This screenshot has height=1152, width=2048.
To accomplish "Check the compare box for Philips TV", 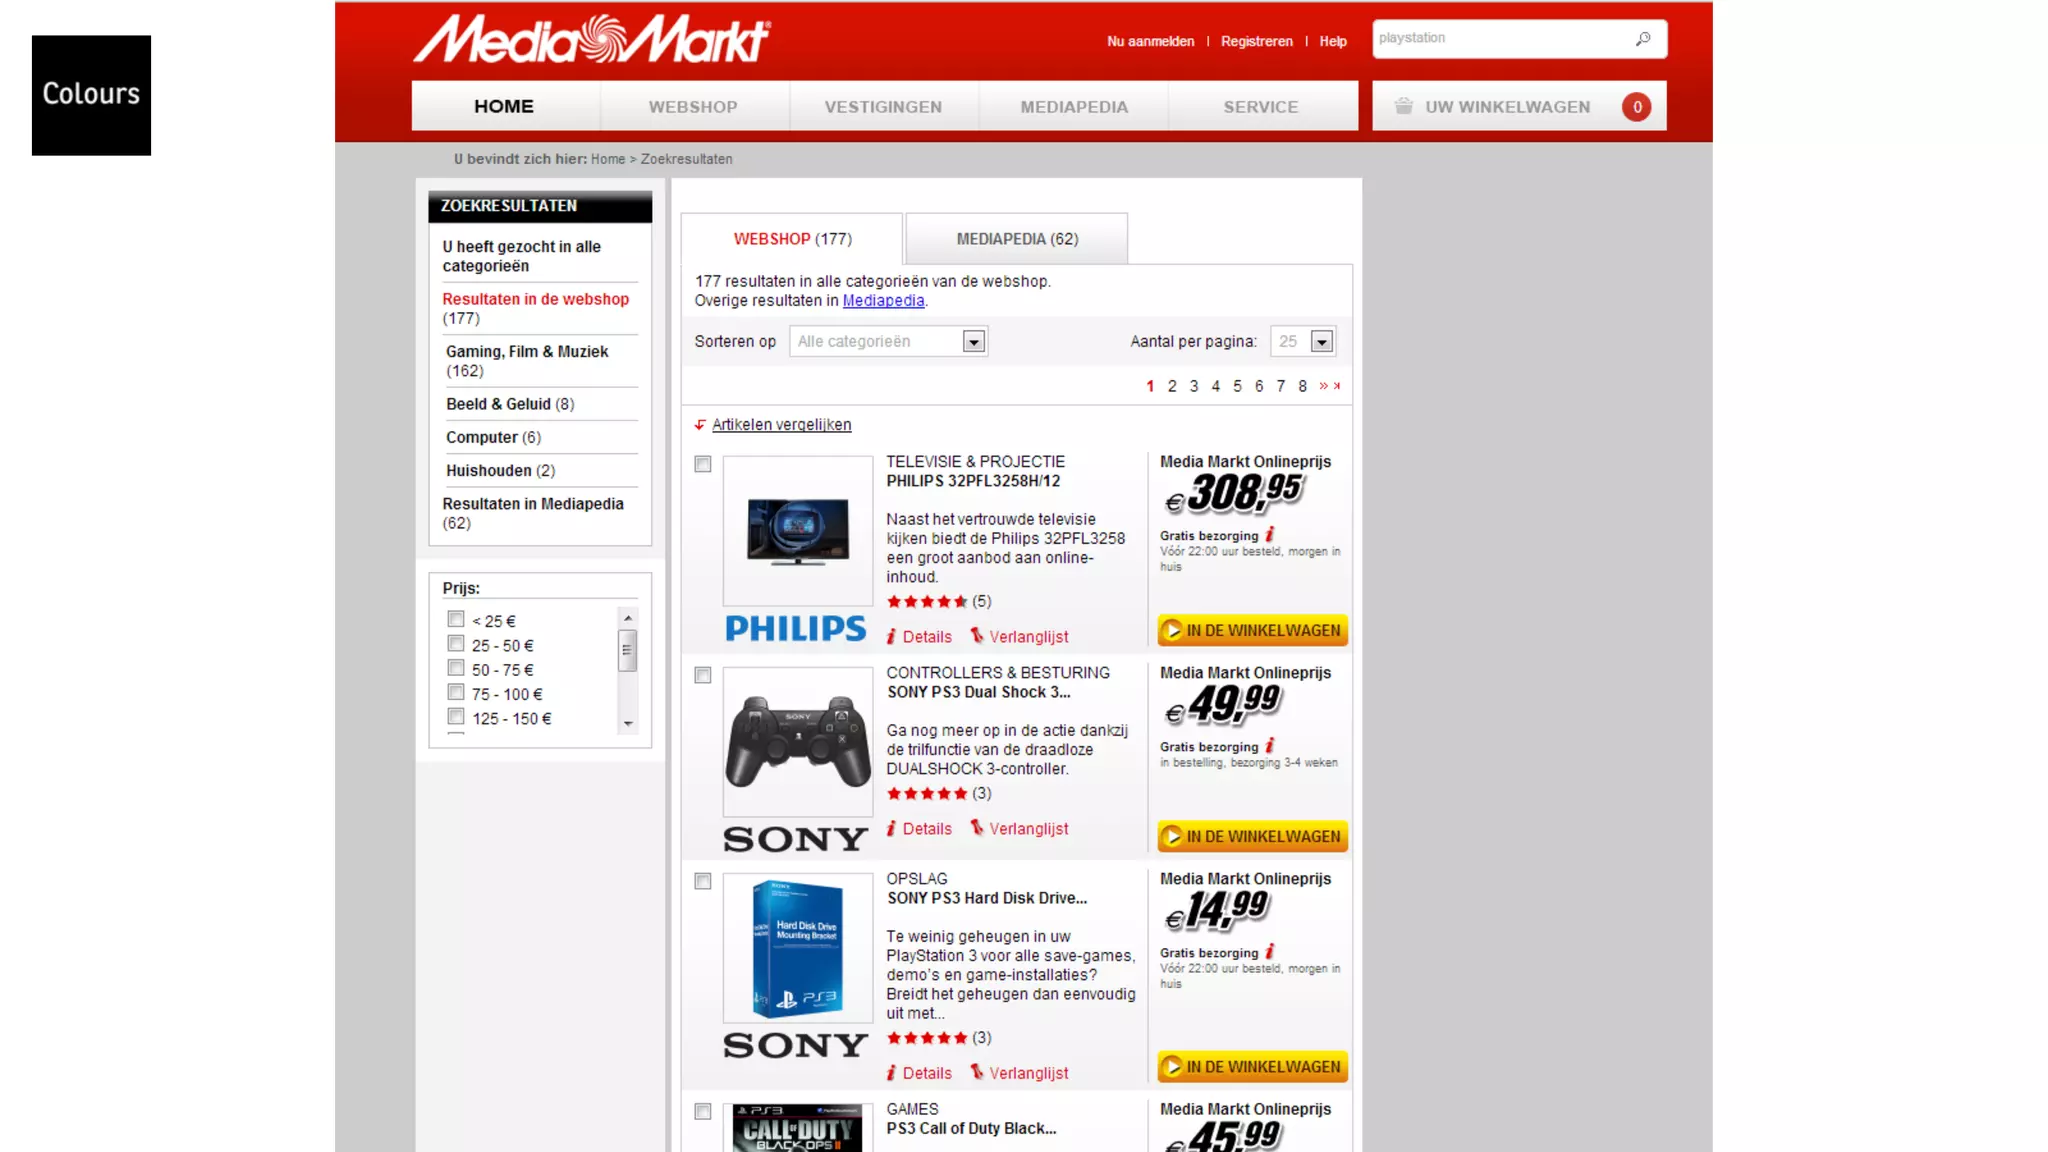I will (x=703, y=464).
